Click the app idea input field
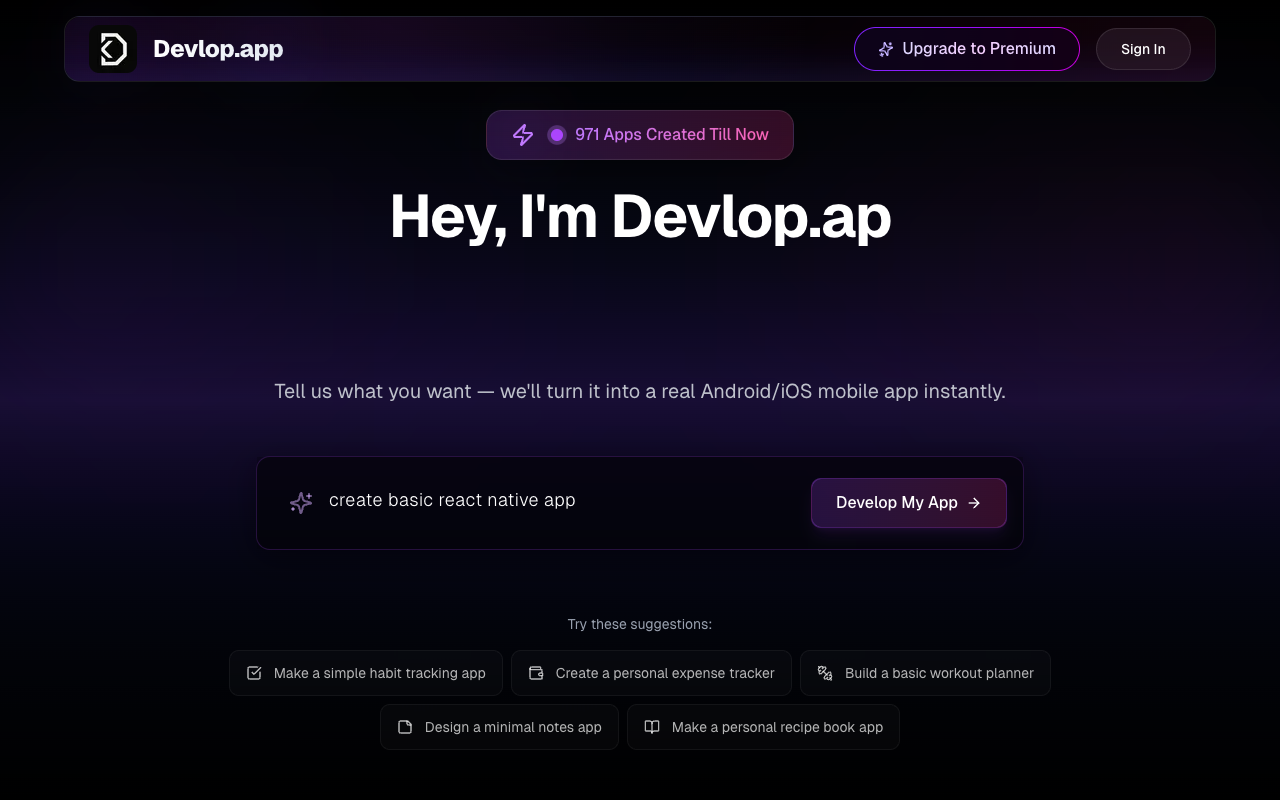Viewport: 1280px width, 800px height. point(550,500)
